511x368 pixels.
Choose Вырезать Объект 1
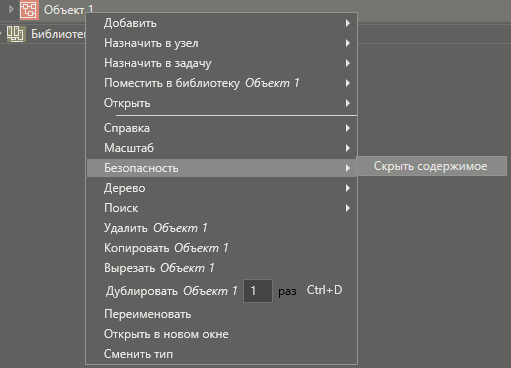(x=222, y=268)
